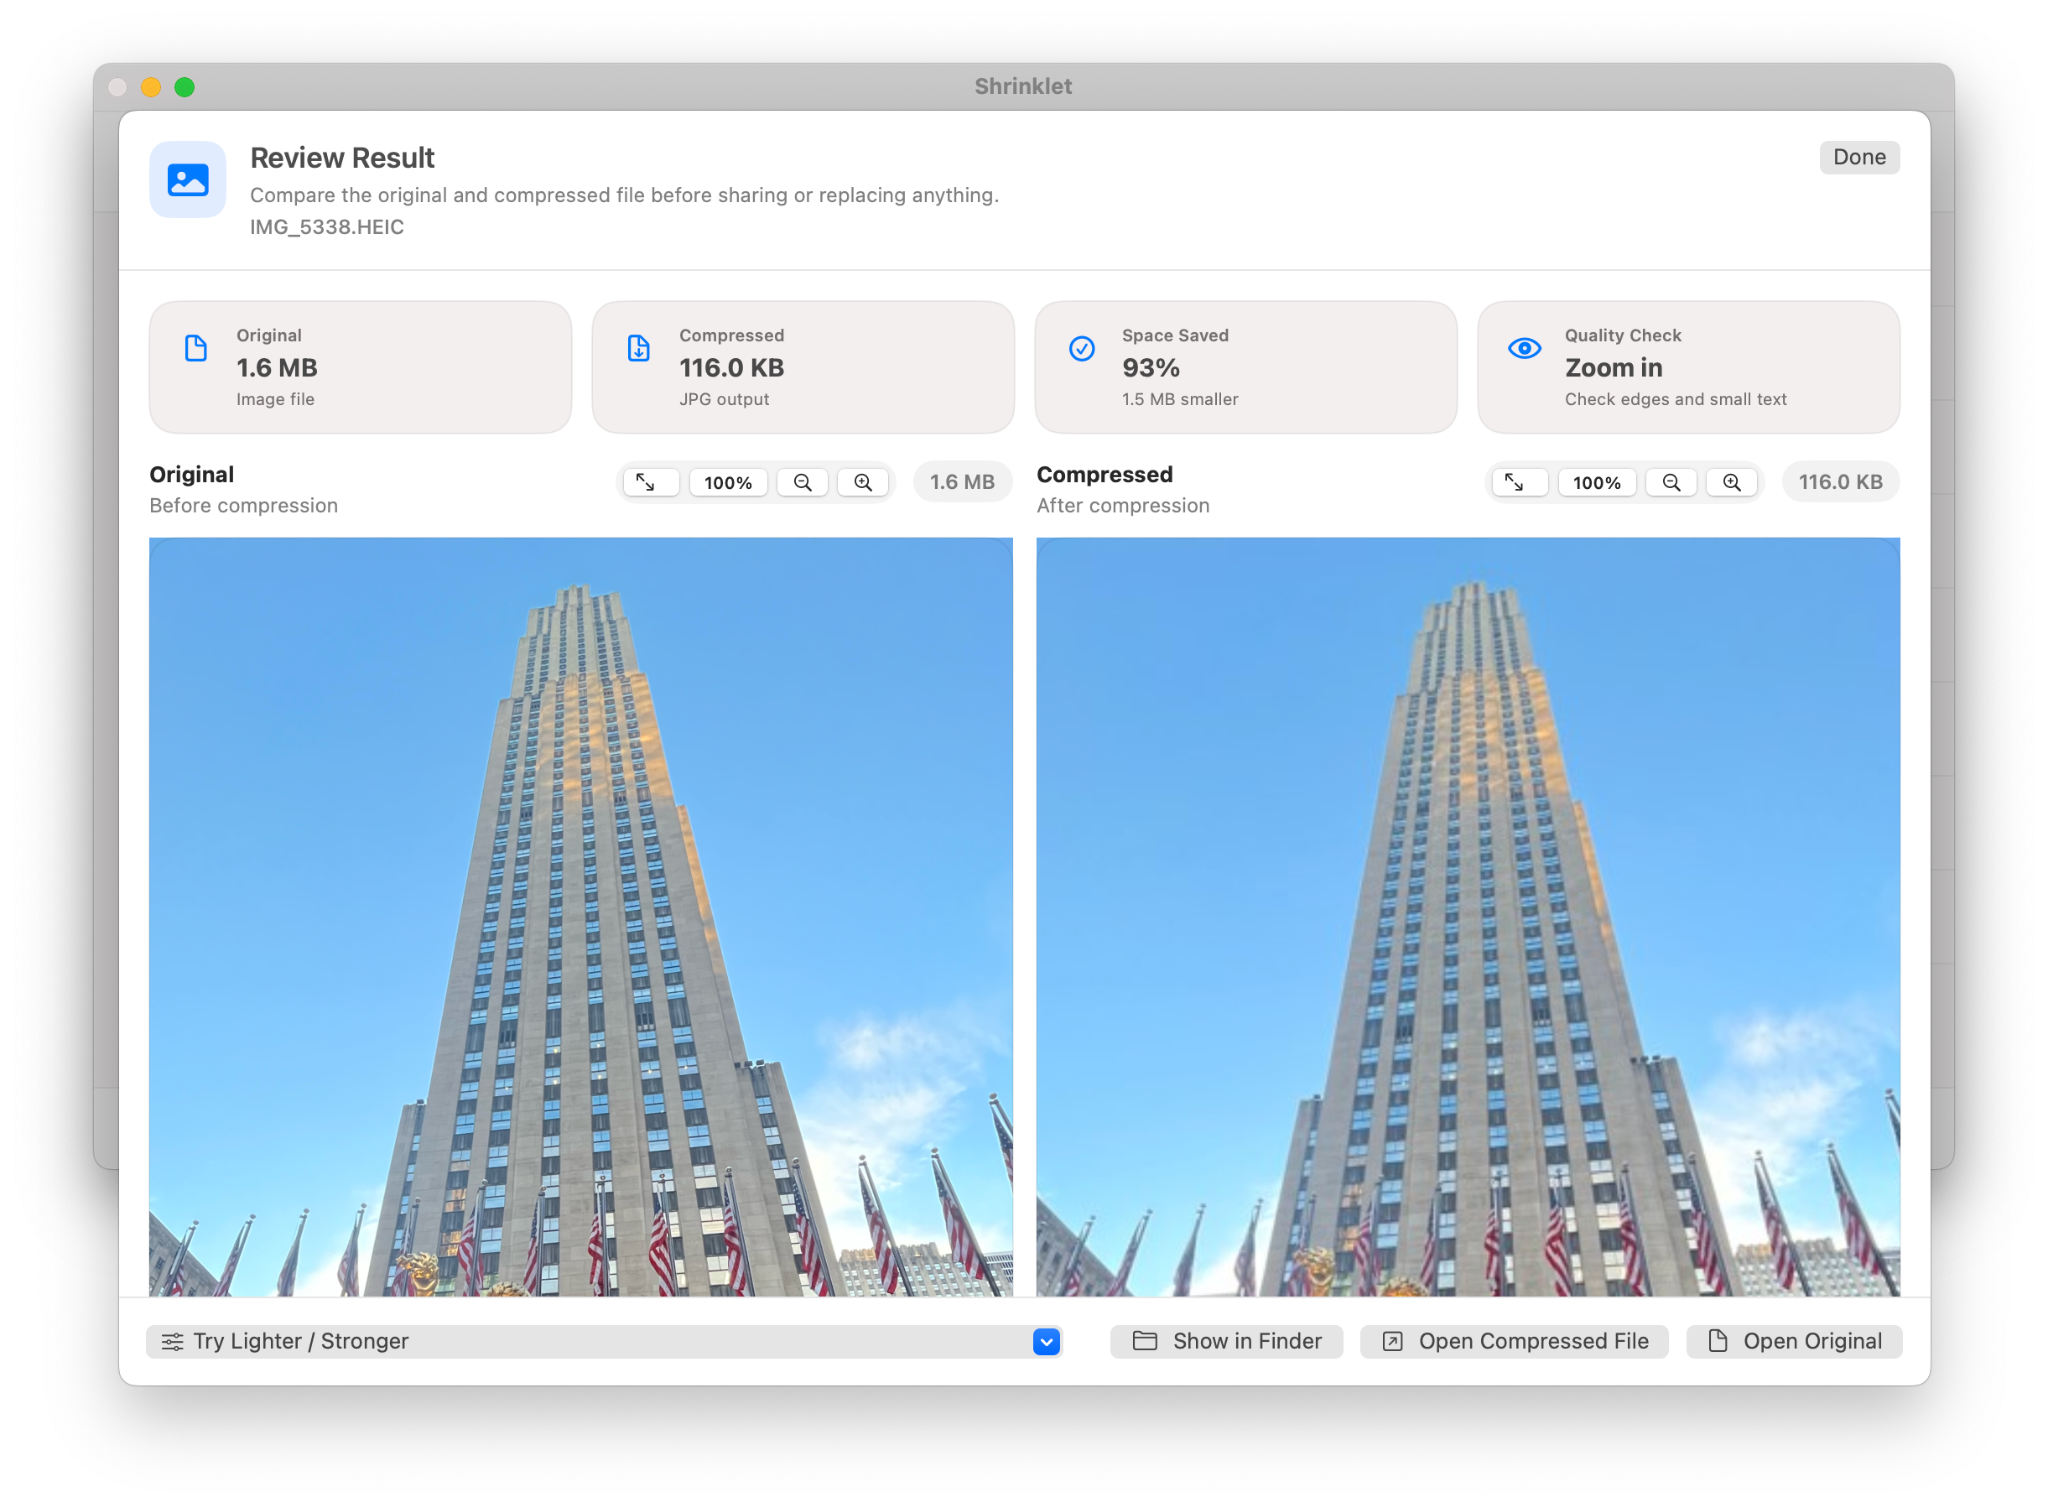The image size is (2048, 1509).
Task: Click the IMG_5338.HEIC file name
Action: 327,227
